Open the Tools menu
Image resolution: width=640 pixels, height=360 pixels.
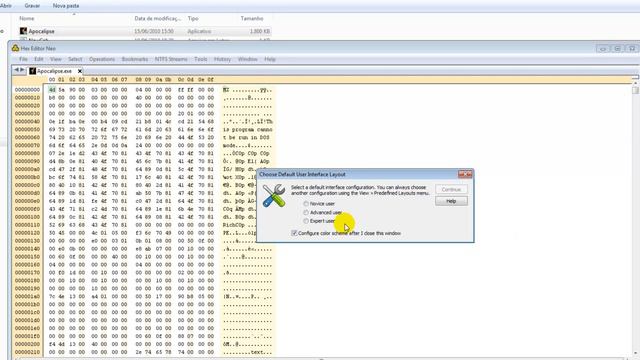(x=200, y=59)
